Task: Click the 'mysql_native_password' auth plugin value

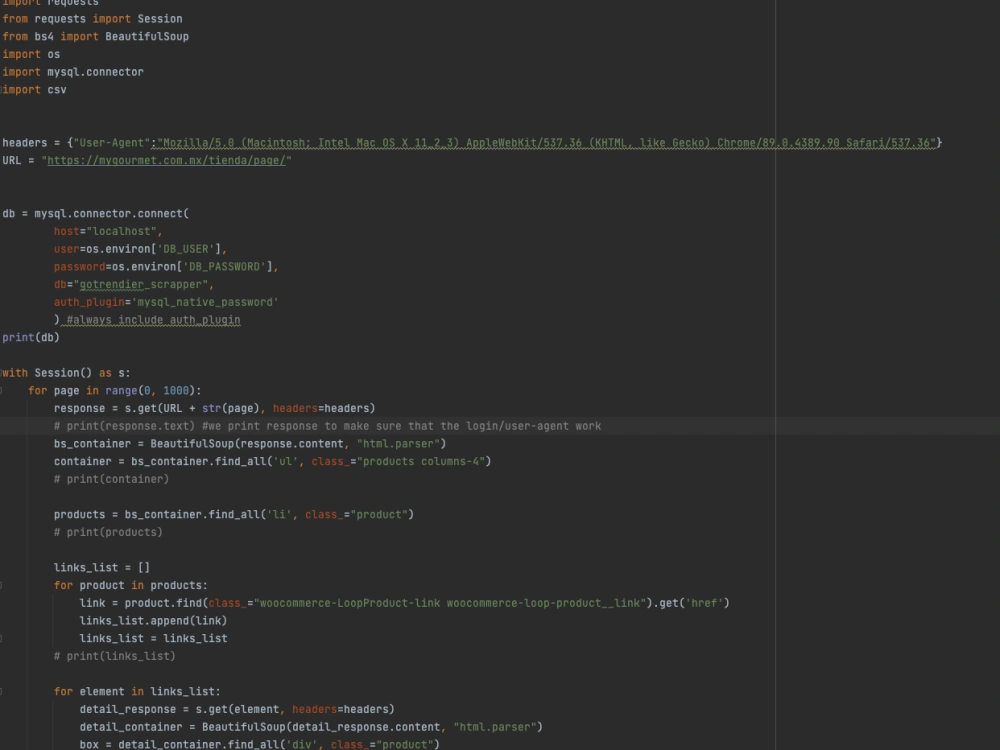Action: pos(205,302)
